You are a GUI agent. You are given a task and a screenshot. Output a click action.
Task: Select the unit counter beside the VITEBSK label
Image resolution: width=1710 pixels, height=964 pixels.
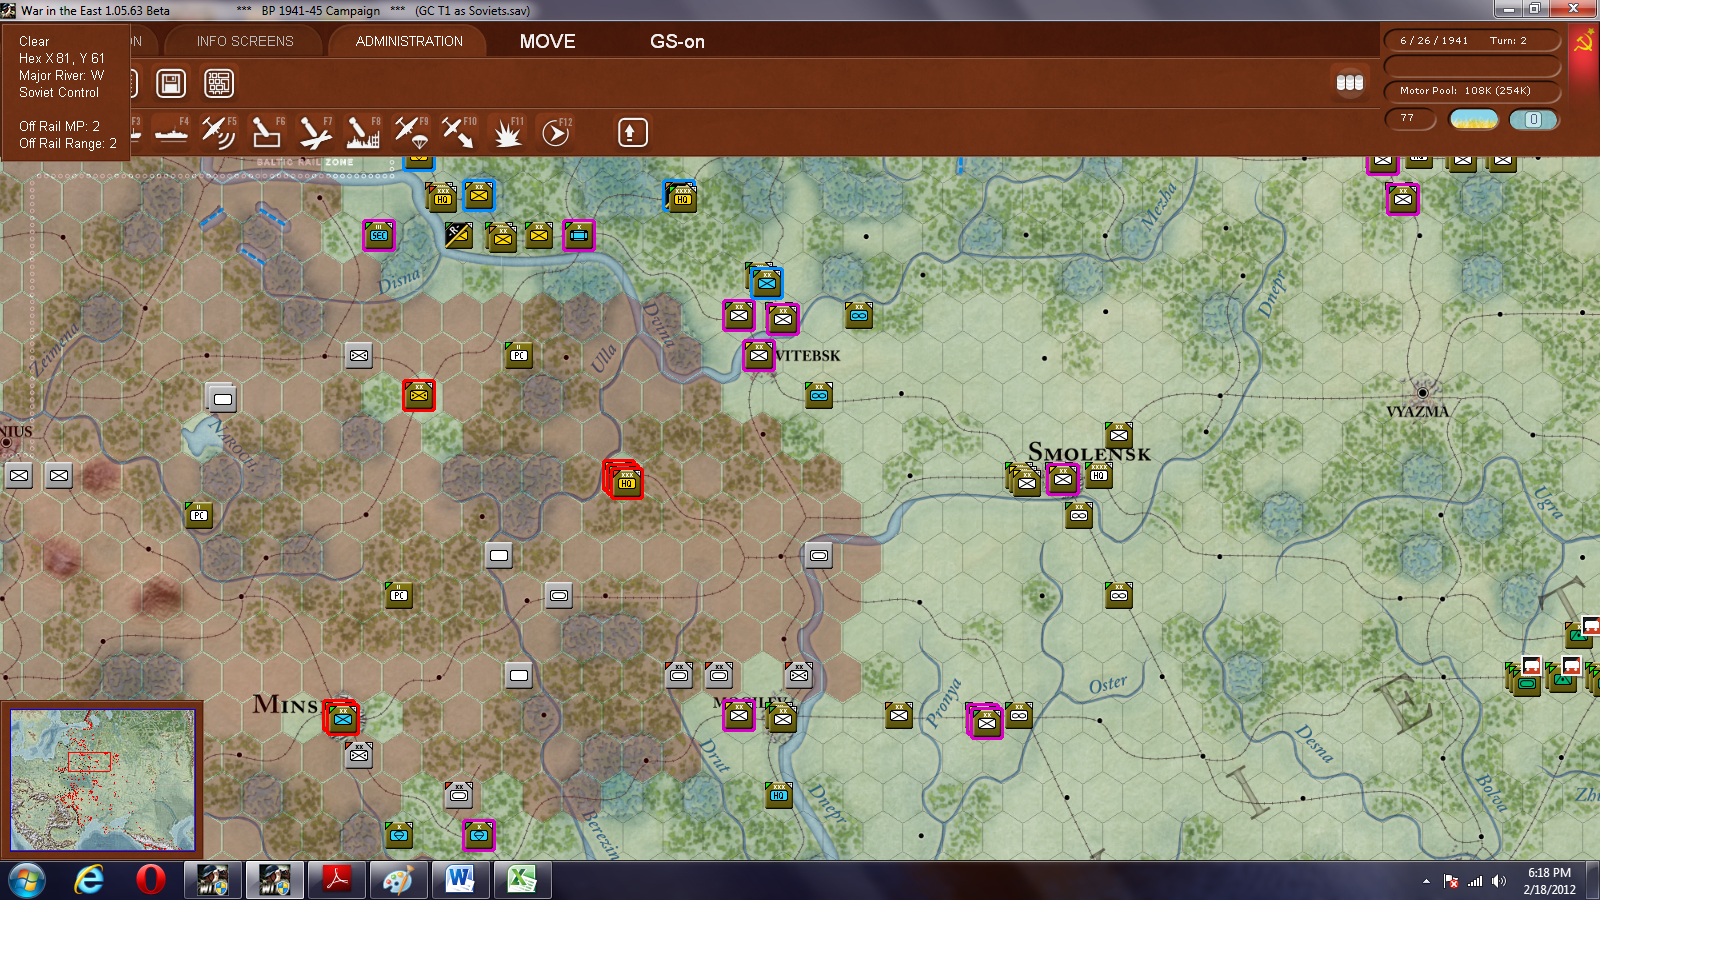[x=758, y=355]
